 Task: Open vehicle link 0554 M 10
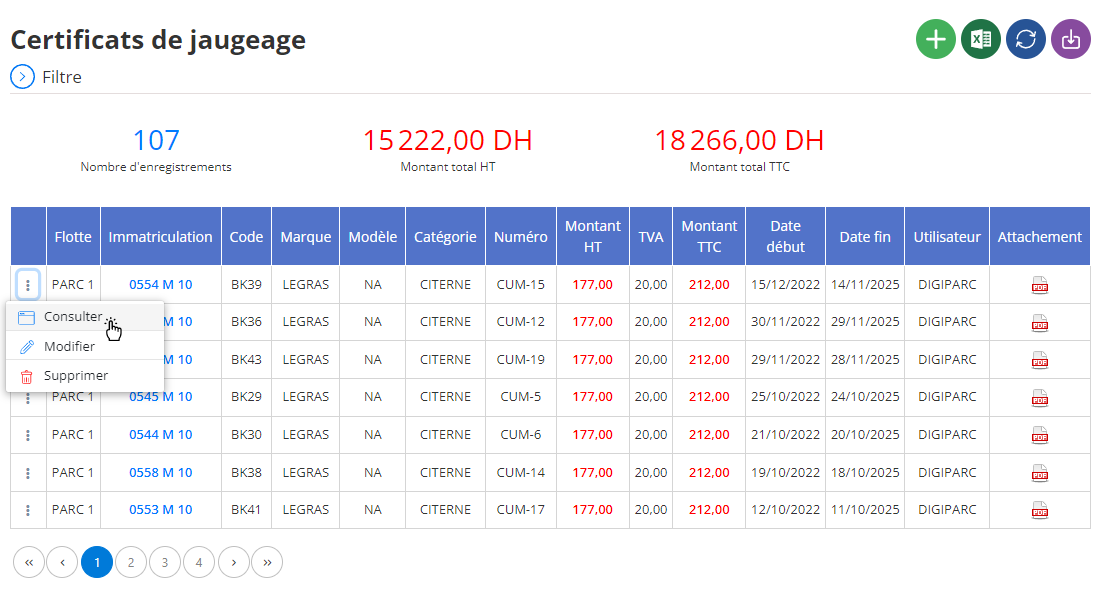coord(160,285)
